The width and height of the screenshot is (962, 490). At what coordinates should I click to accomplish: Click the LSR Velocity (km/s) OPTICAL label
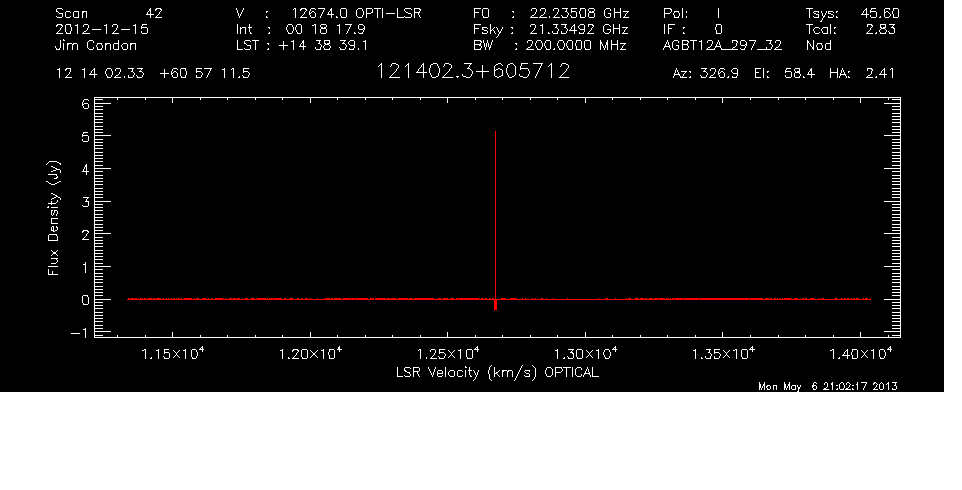click(x=497, y=373)
